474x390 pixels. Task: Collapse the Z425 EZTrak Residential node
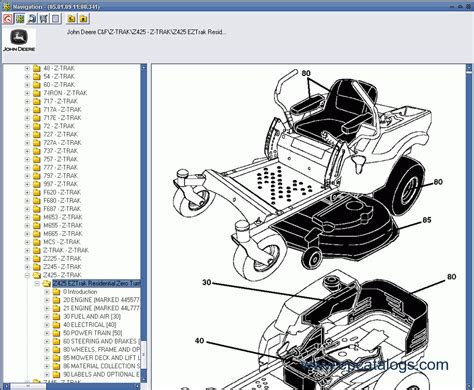tap(37, 284)
